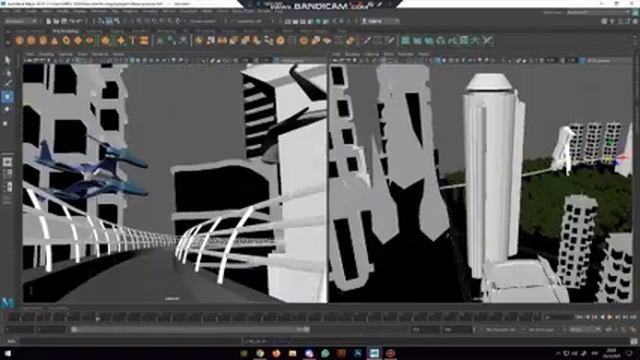The height and width of the screenshot is (360, 640).
Task: Toggle the Attribute Editor visibility icon
Action: (x=620, y=21)
